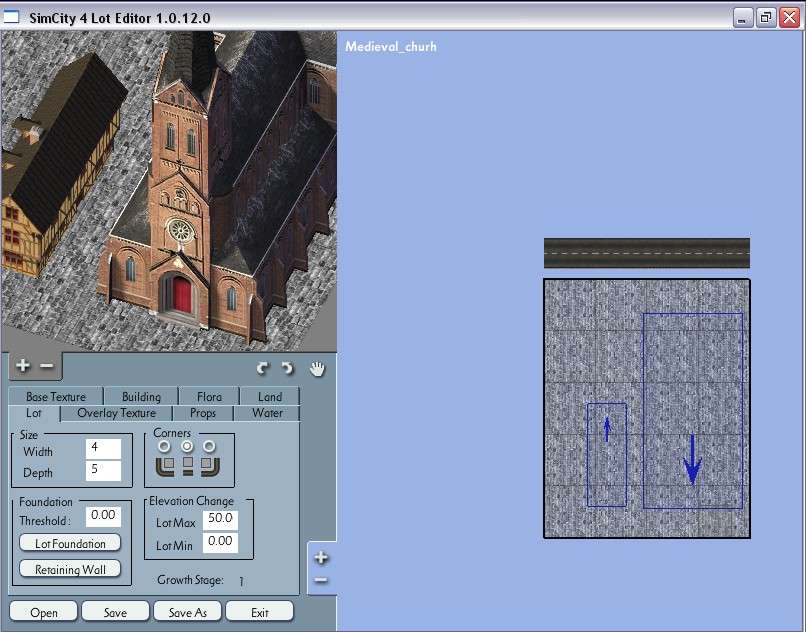Image resolution: width=806 pixels, height=632 pixels.
Task: Open the Overlay Texture tab
Action: coord(117,413)
